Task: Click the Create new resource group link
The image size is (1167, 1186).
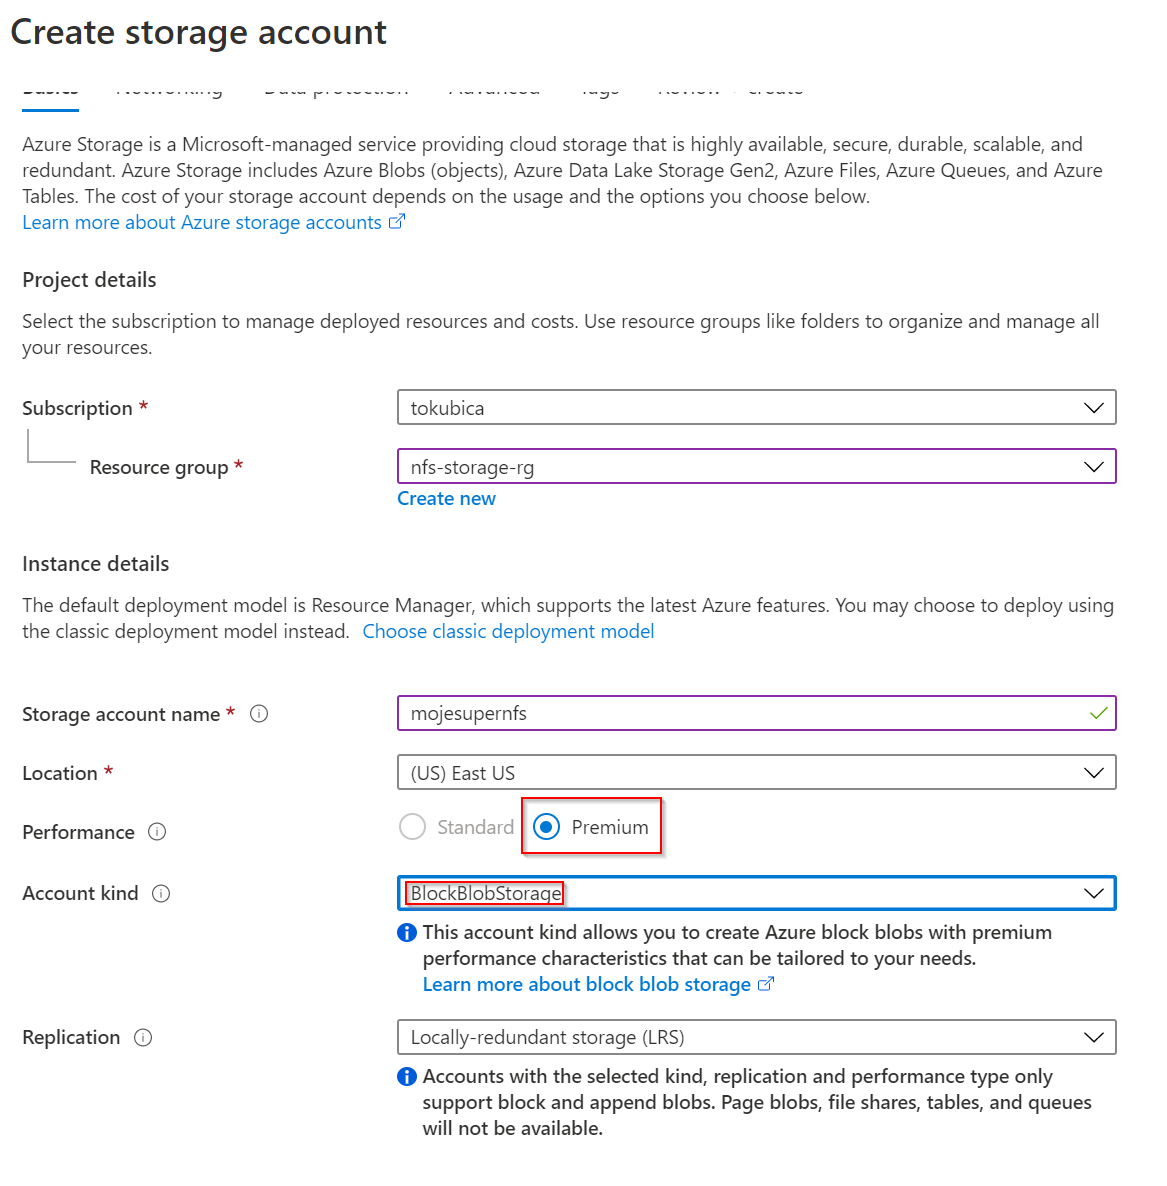Action: (x=446, y=499)
